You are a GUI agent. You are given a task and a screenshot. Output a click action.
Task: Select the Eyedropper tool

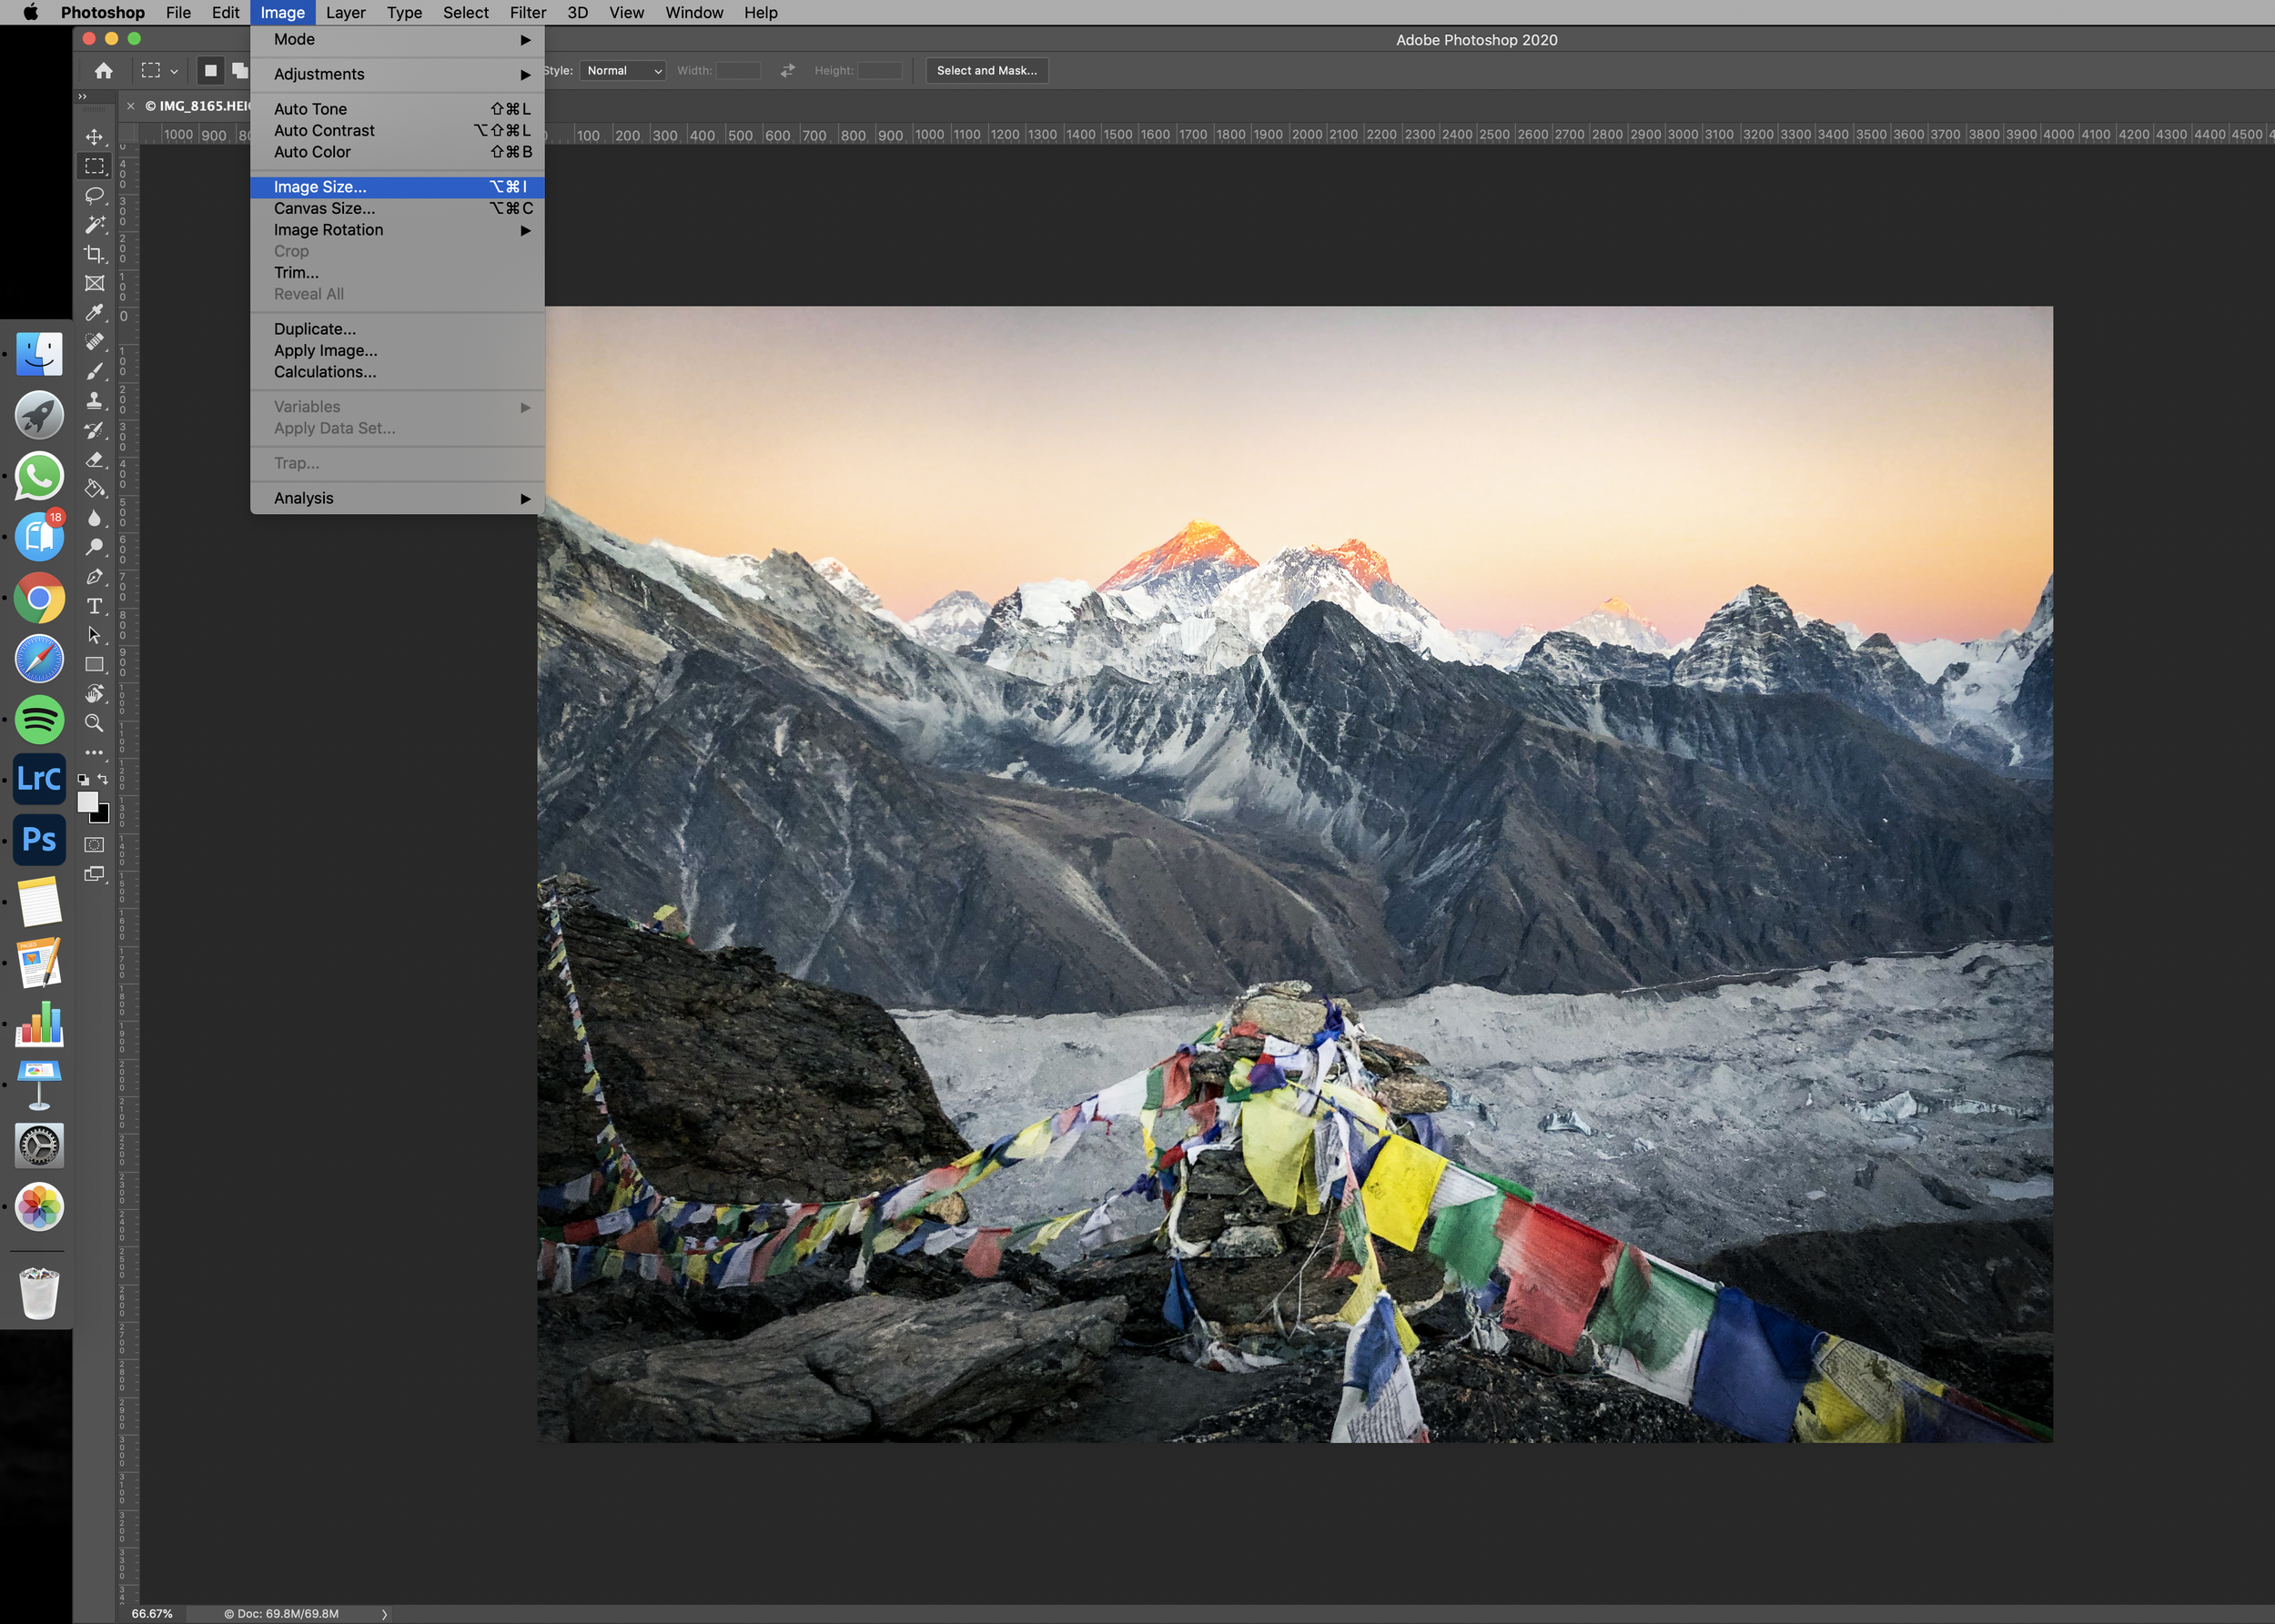click(x=95, y=313)
